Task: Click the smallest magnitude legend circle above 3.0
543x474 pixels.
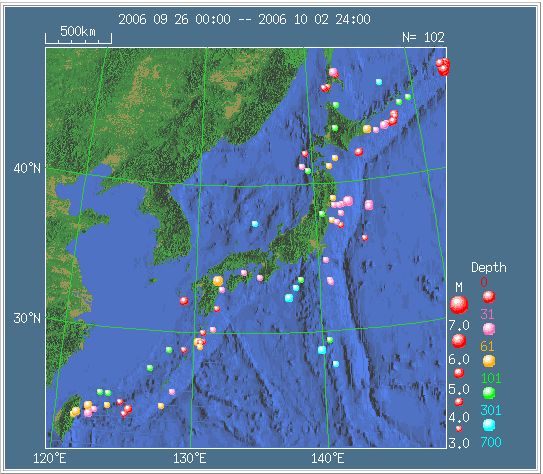Action: coord(459,429)
